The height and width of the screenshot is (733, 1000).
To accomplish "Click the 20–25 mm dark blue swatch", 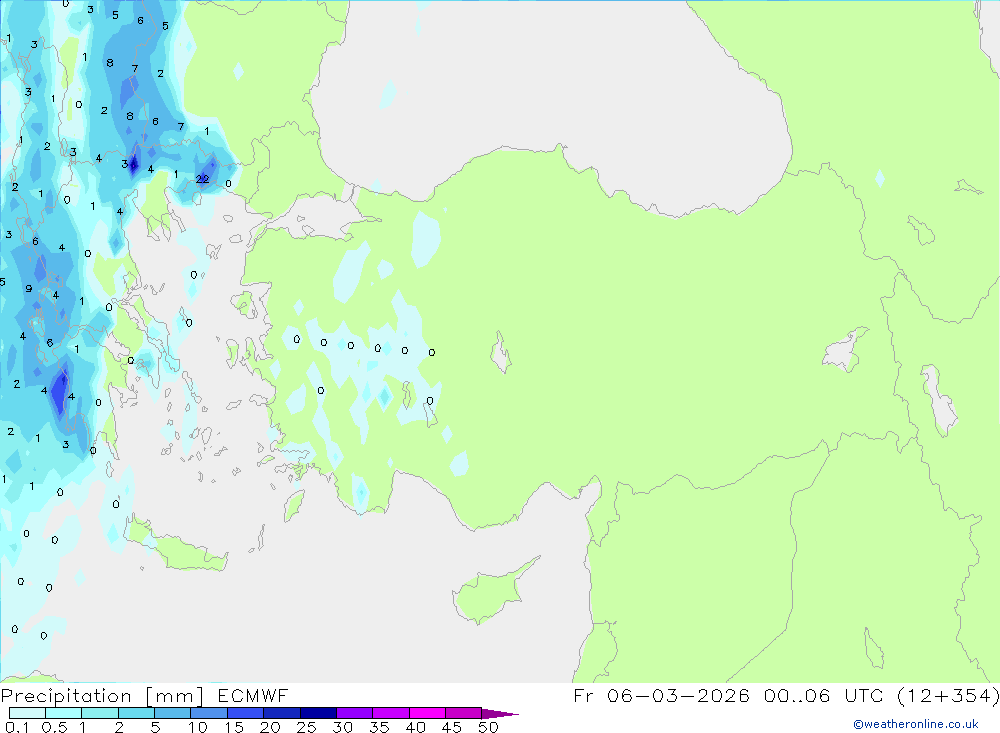I will click(x=282, y=713).
